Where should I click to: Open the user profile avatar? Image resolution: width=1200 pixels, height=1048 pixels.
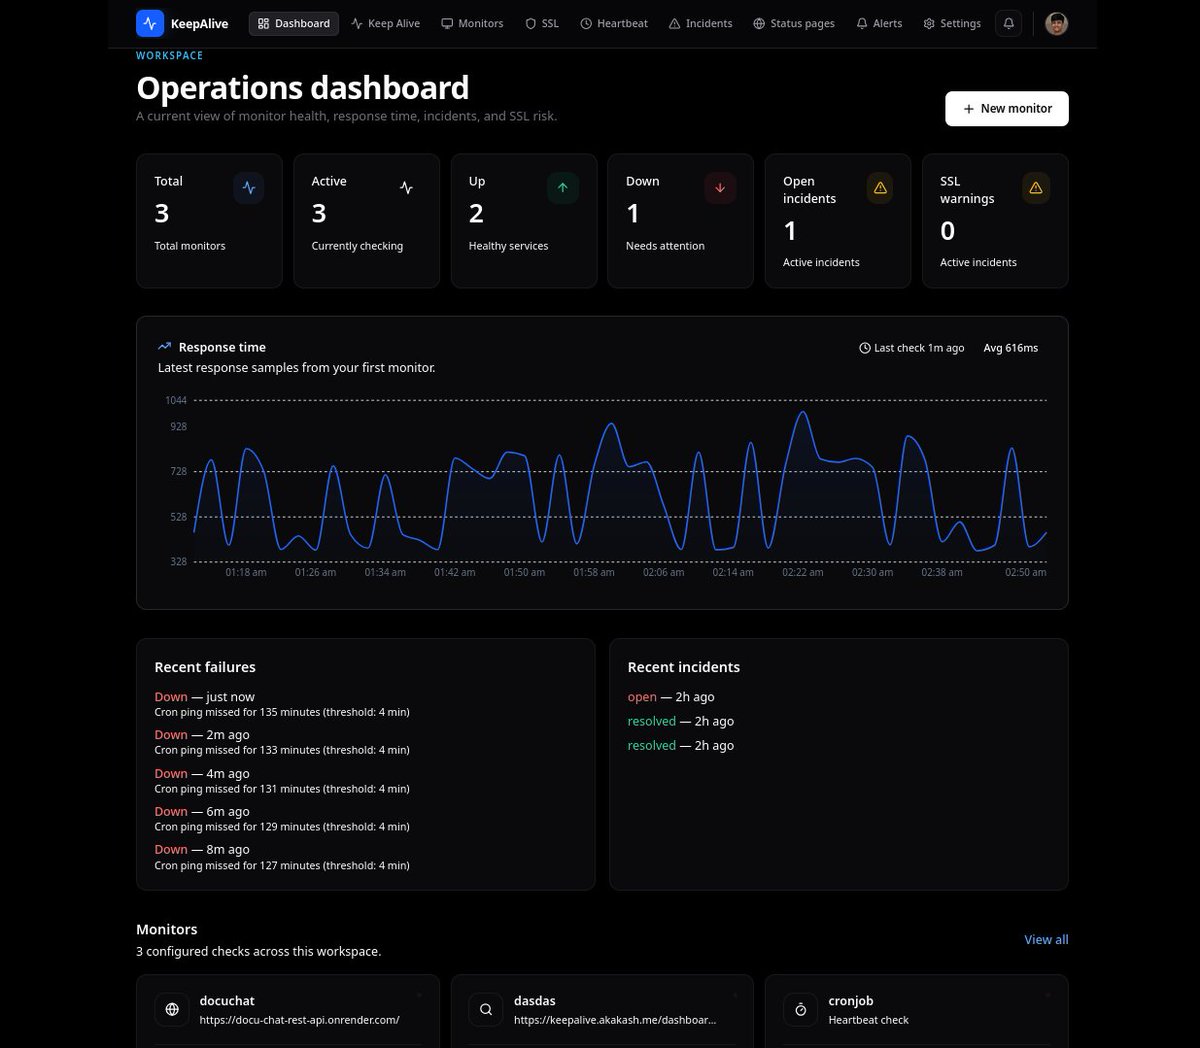tap(1056, 23)
